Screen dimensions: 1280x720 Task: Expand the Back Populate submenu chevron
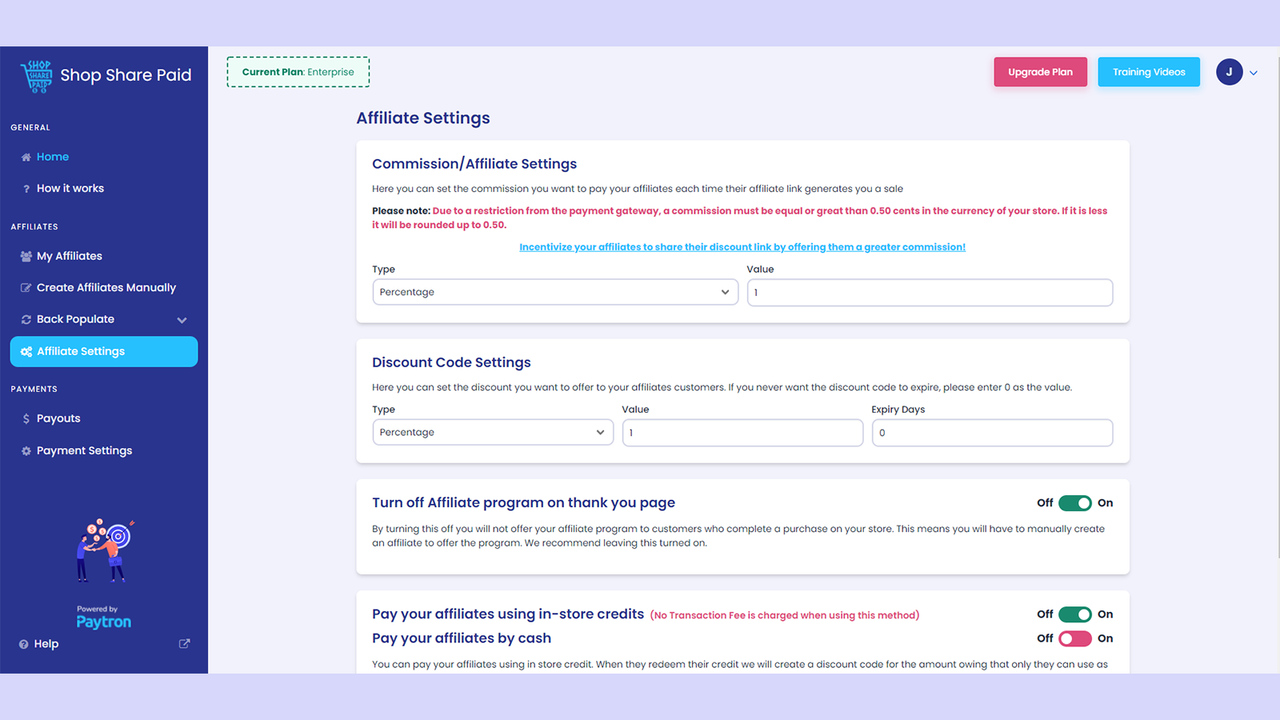tap(182, 320)
